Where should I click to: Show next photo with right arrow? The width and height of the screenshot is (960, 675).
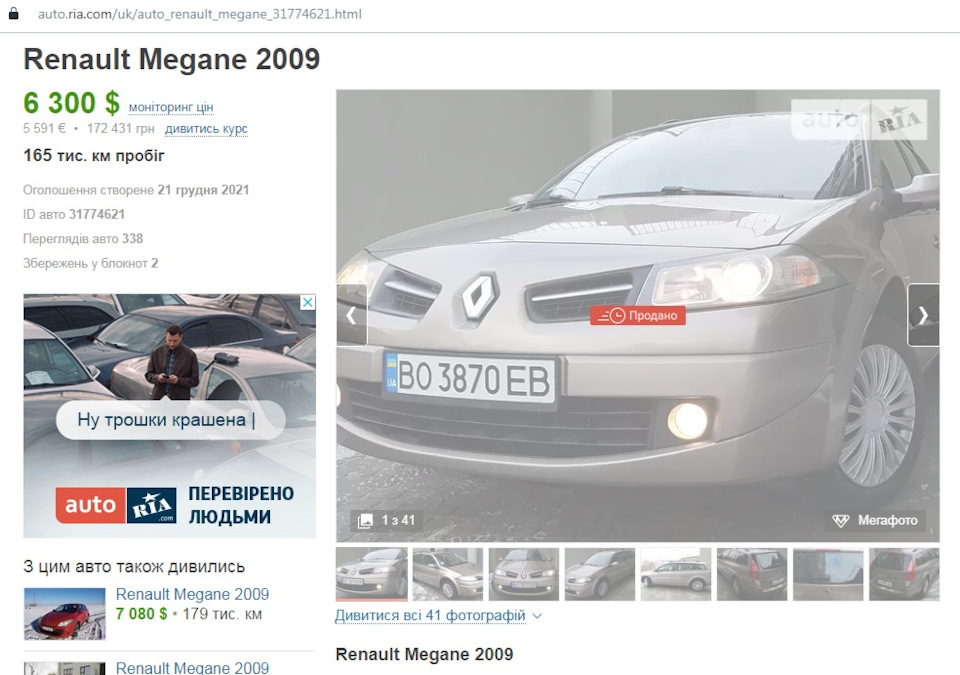pyautogui.click(x=923, y=315)
